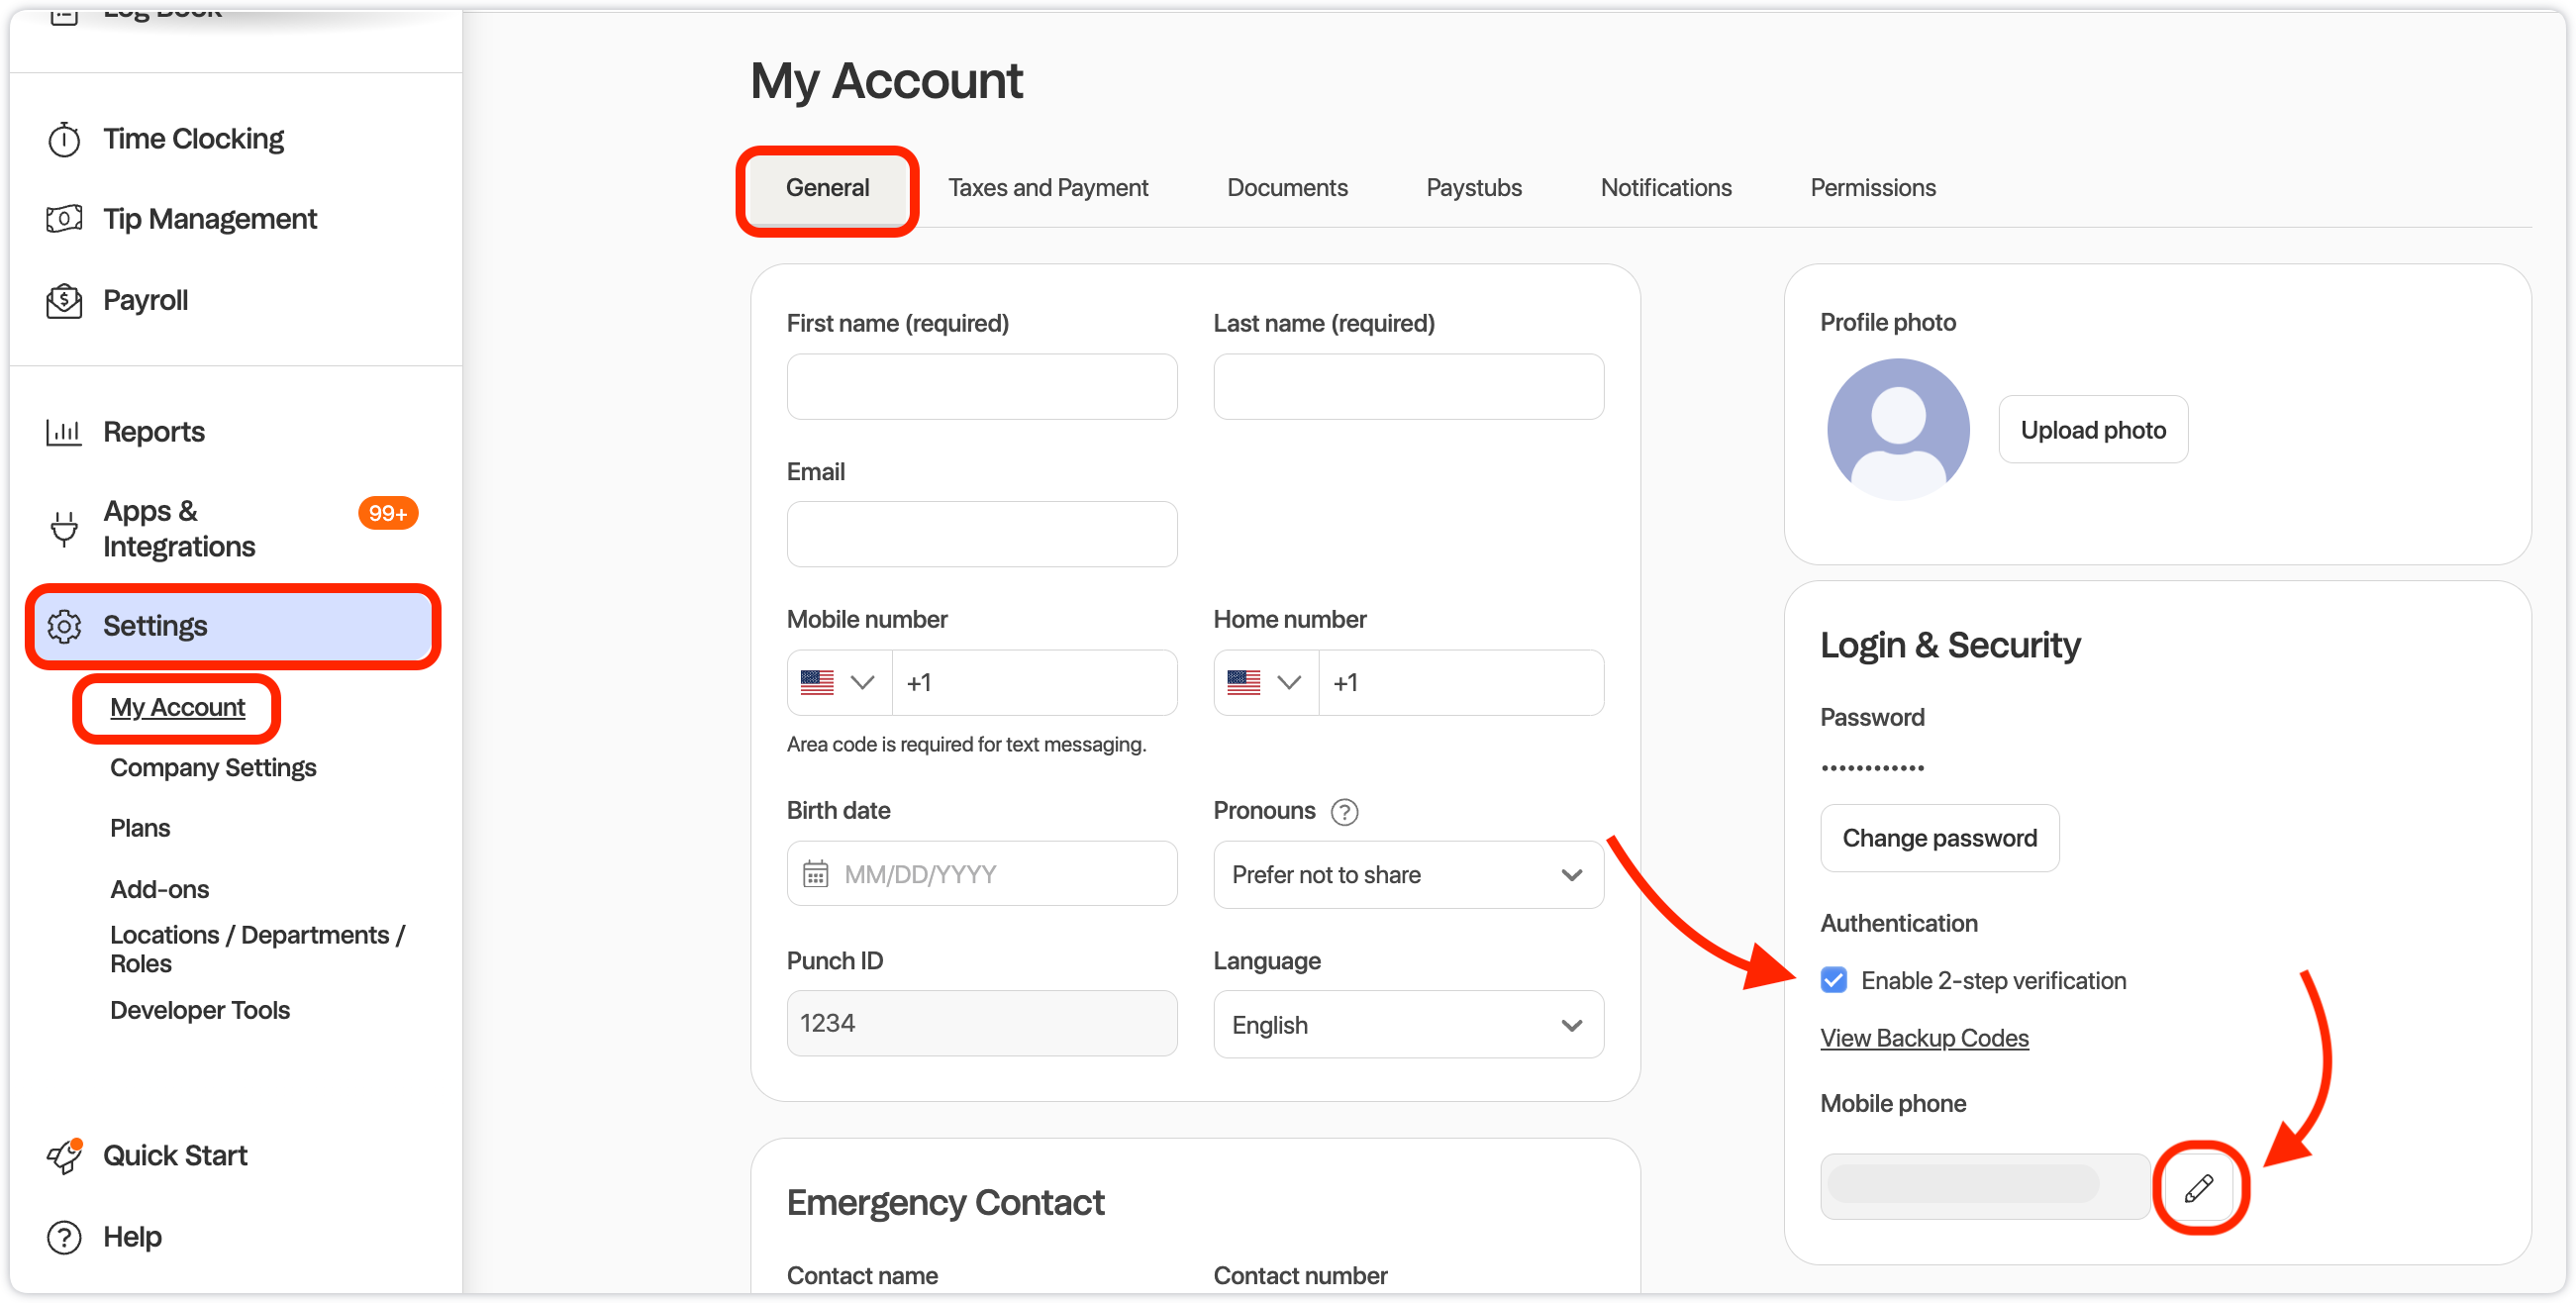Focus the First name input field

click(x=982, y=386)
